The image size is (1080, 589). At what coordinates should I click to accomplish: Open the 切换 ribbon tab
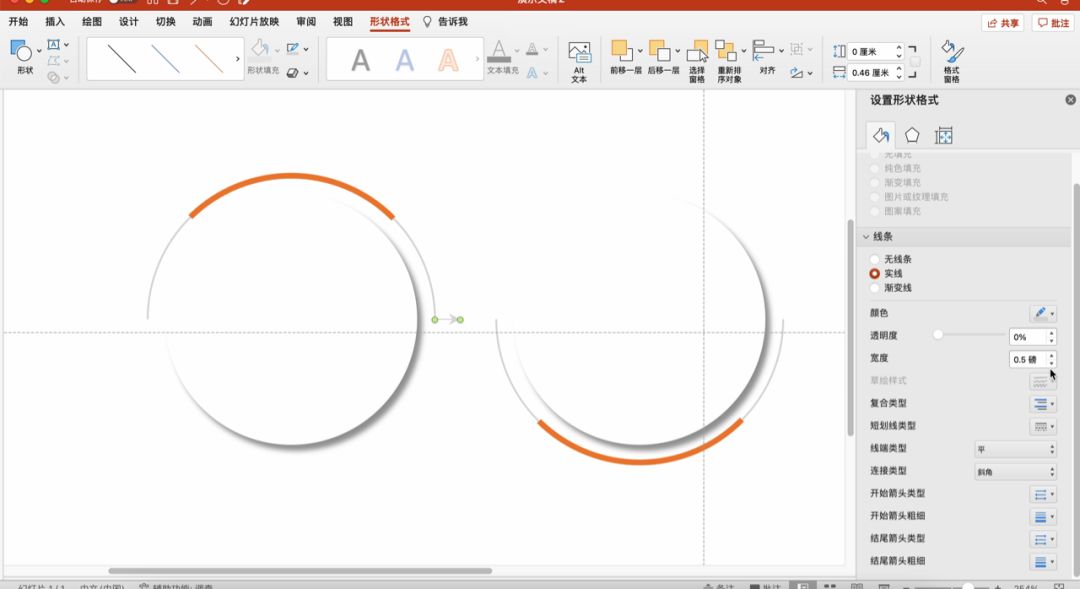pos(165,21)
